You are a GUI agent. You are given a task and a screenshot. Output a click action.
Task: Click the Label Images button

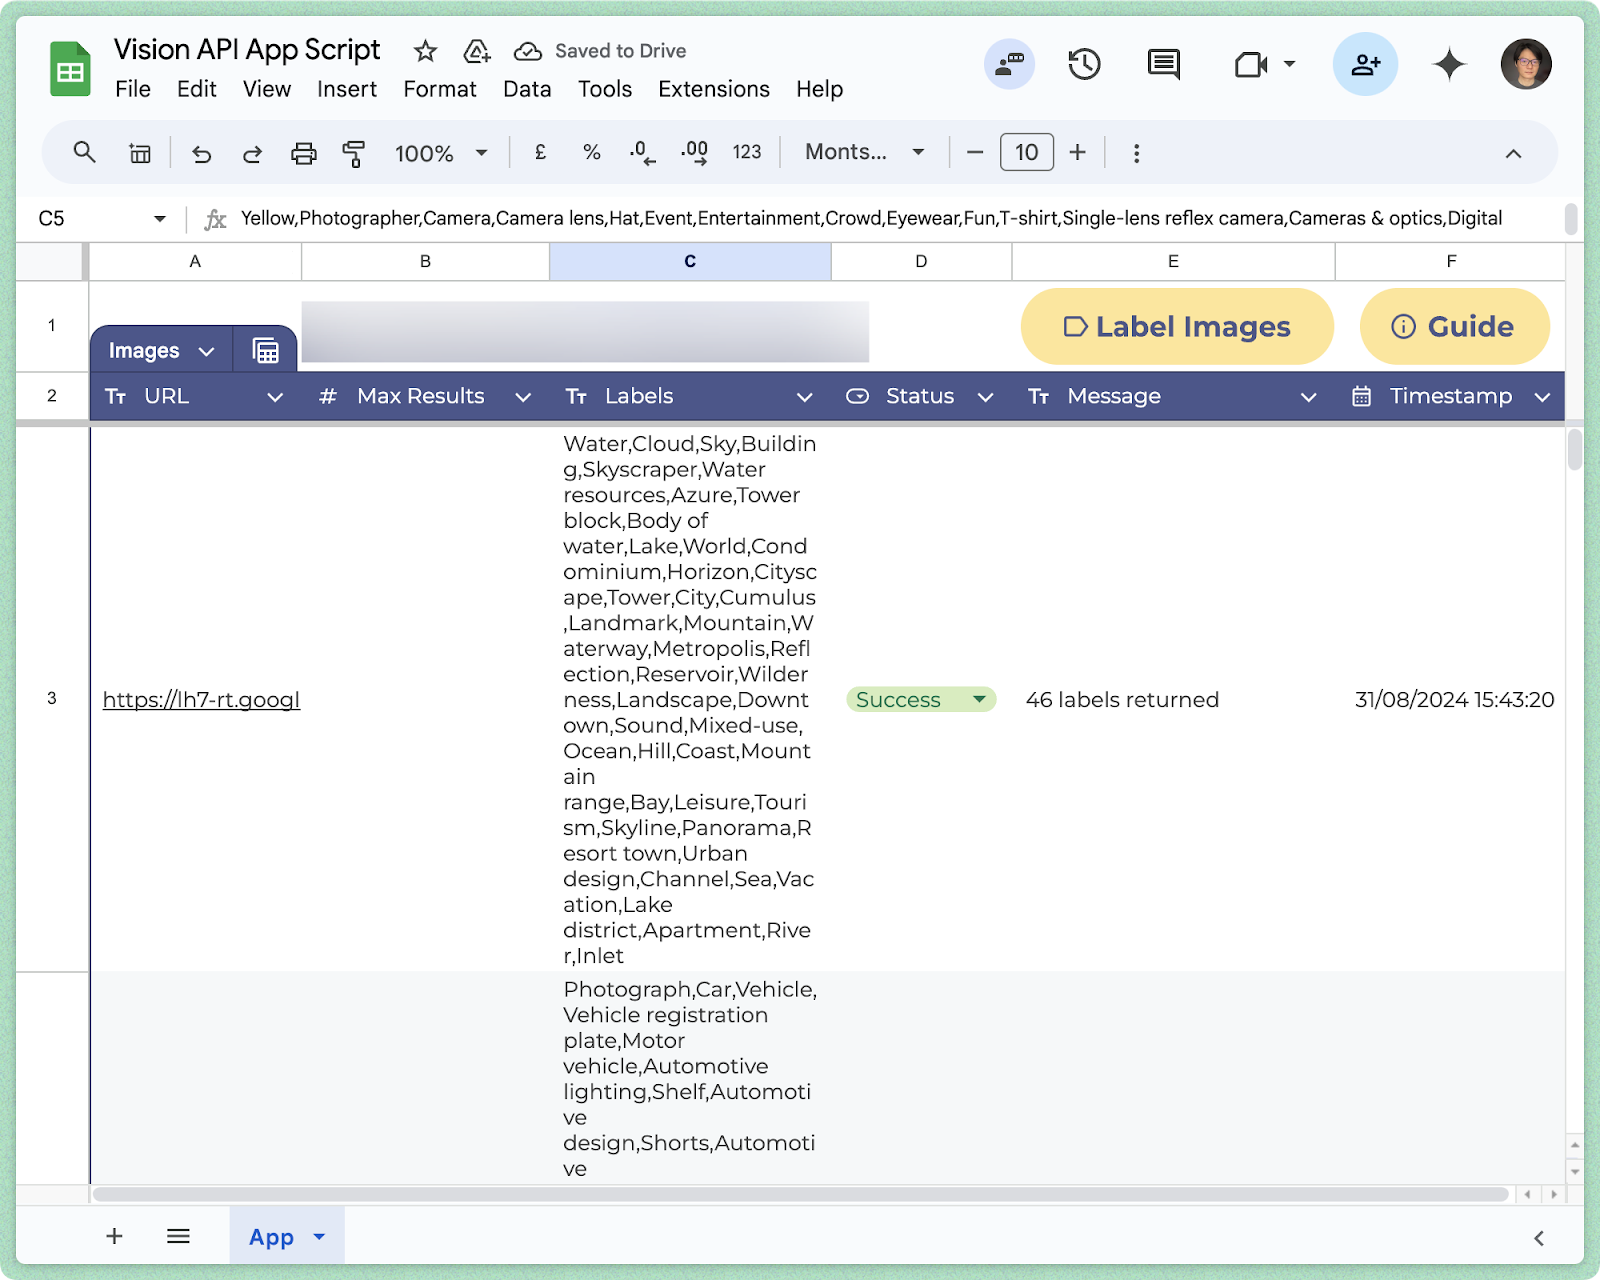coord(1177,326)
